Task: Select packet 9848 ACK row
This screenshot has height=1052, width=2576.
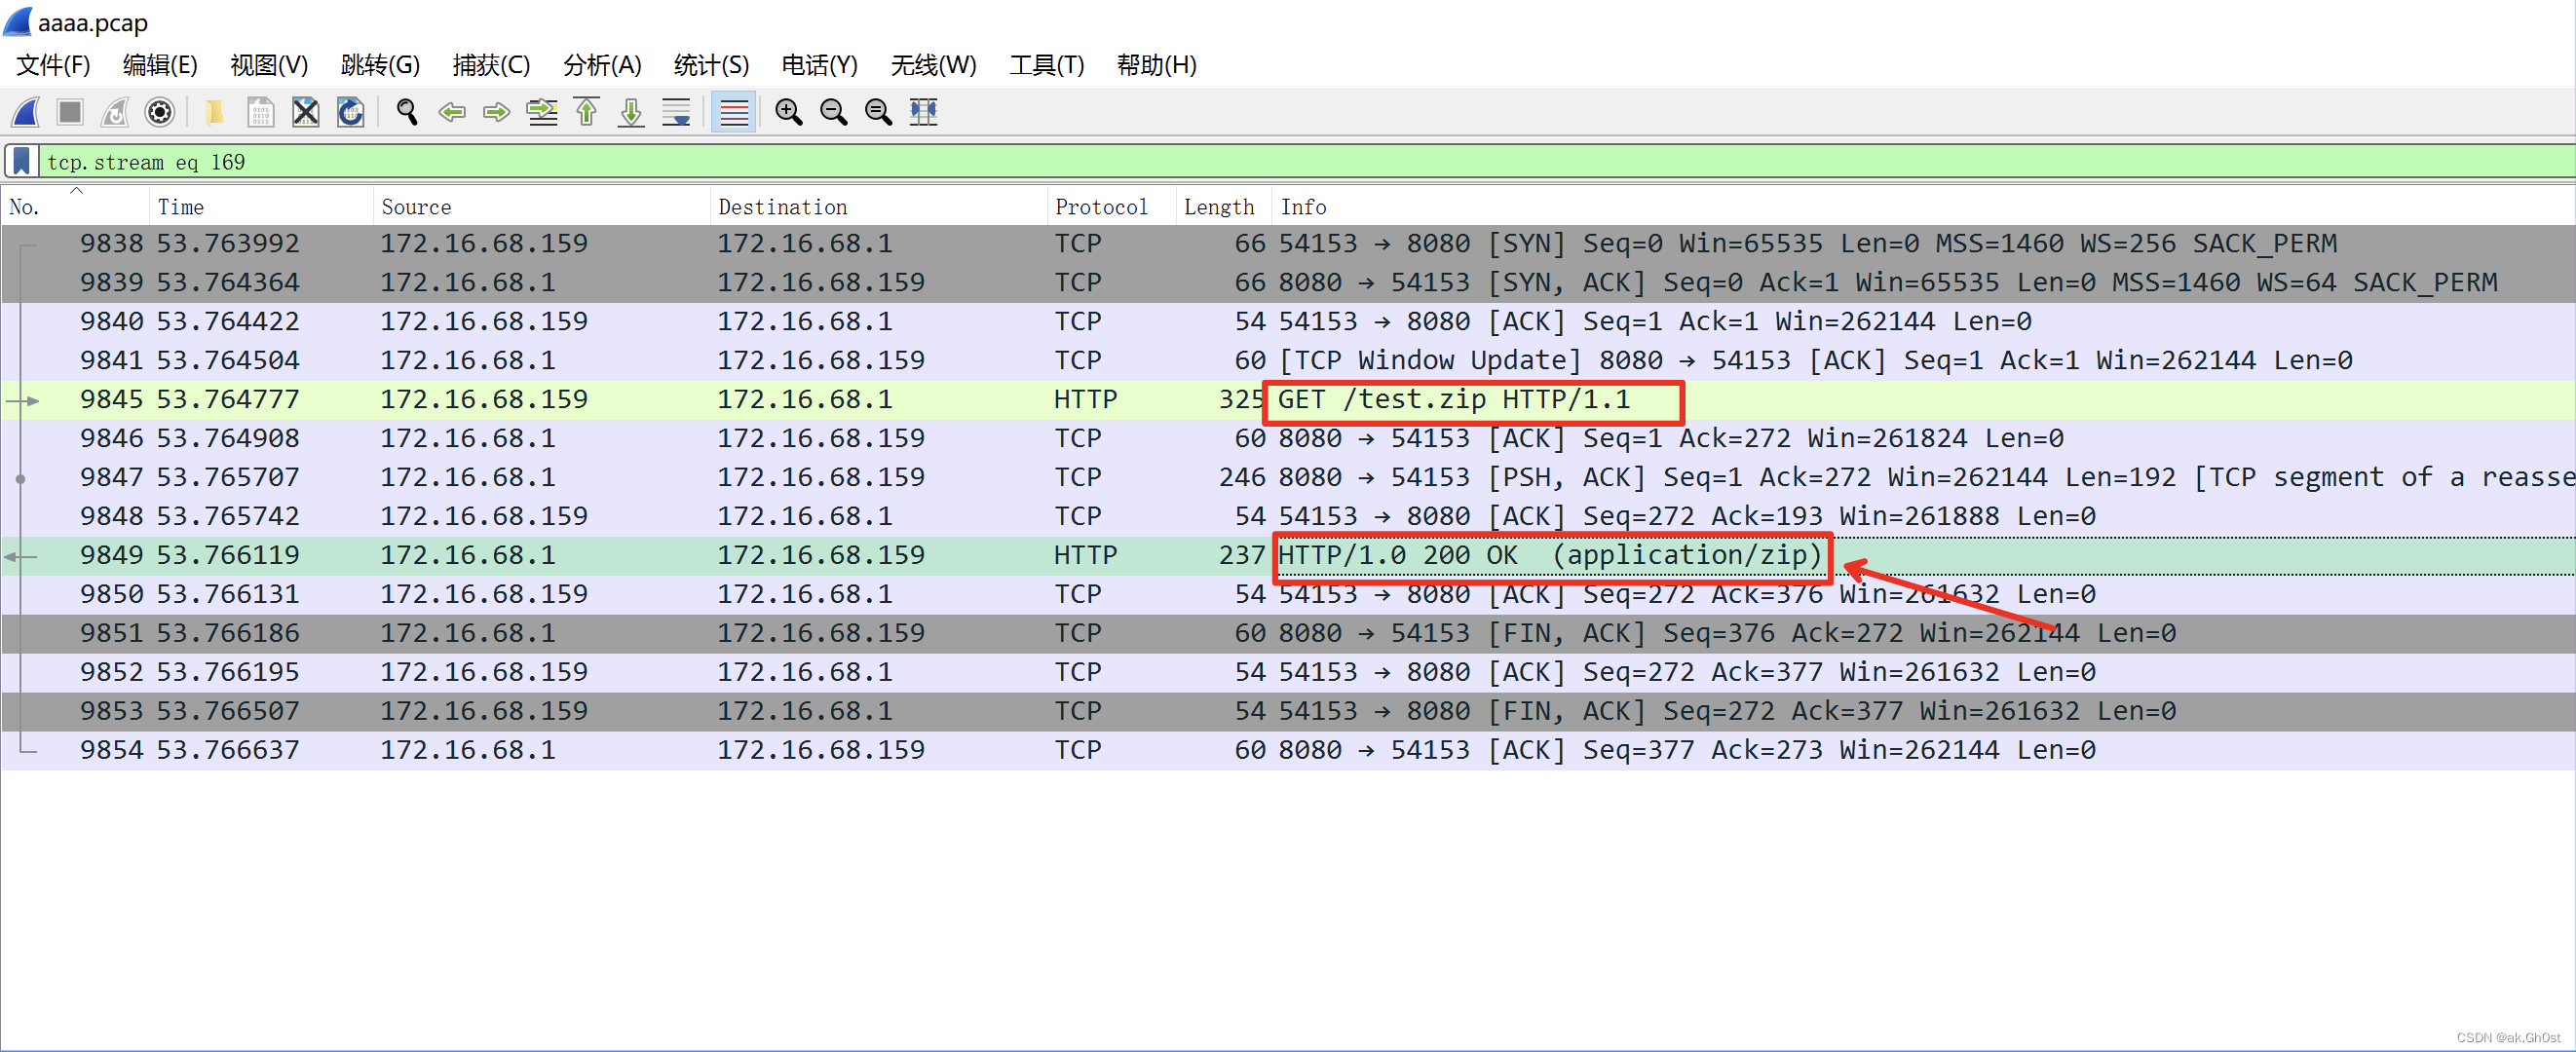Action: [x=1288, y=516]
